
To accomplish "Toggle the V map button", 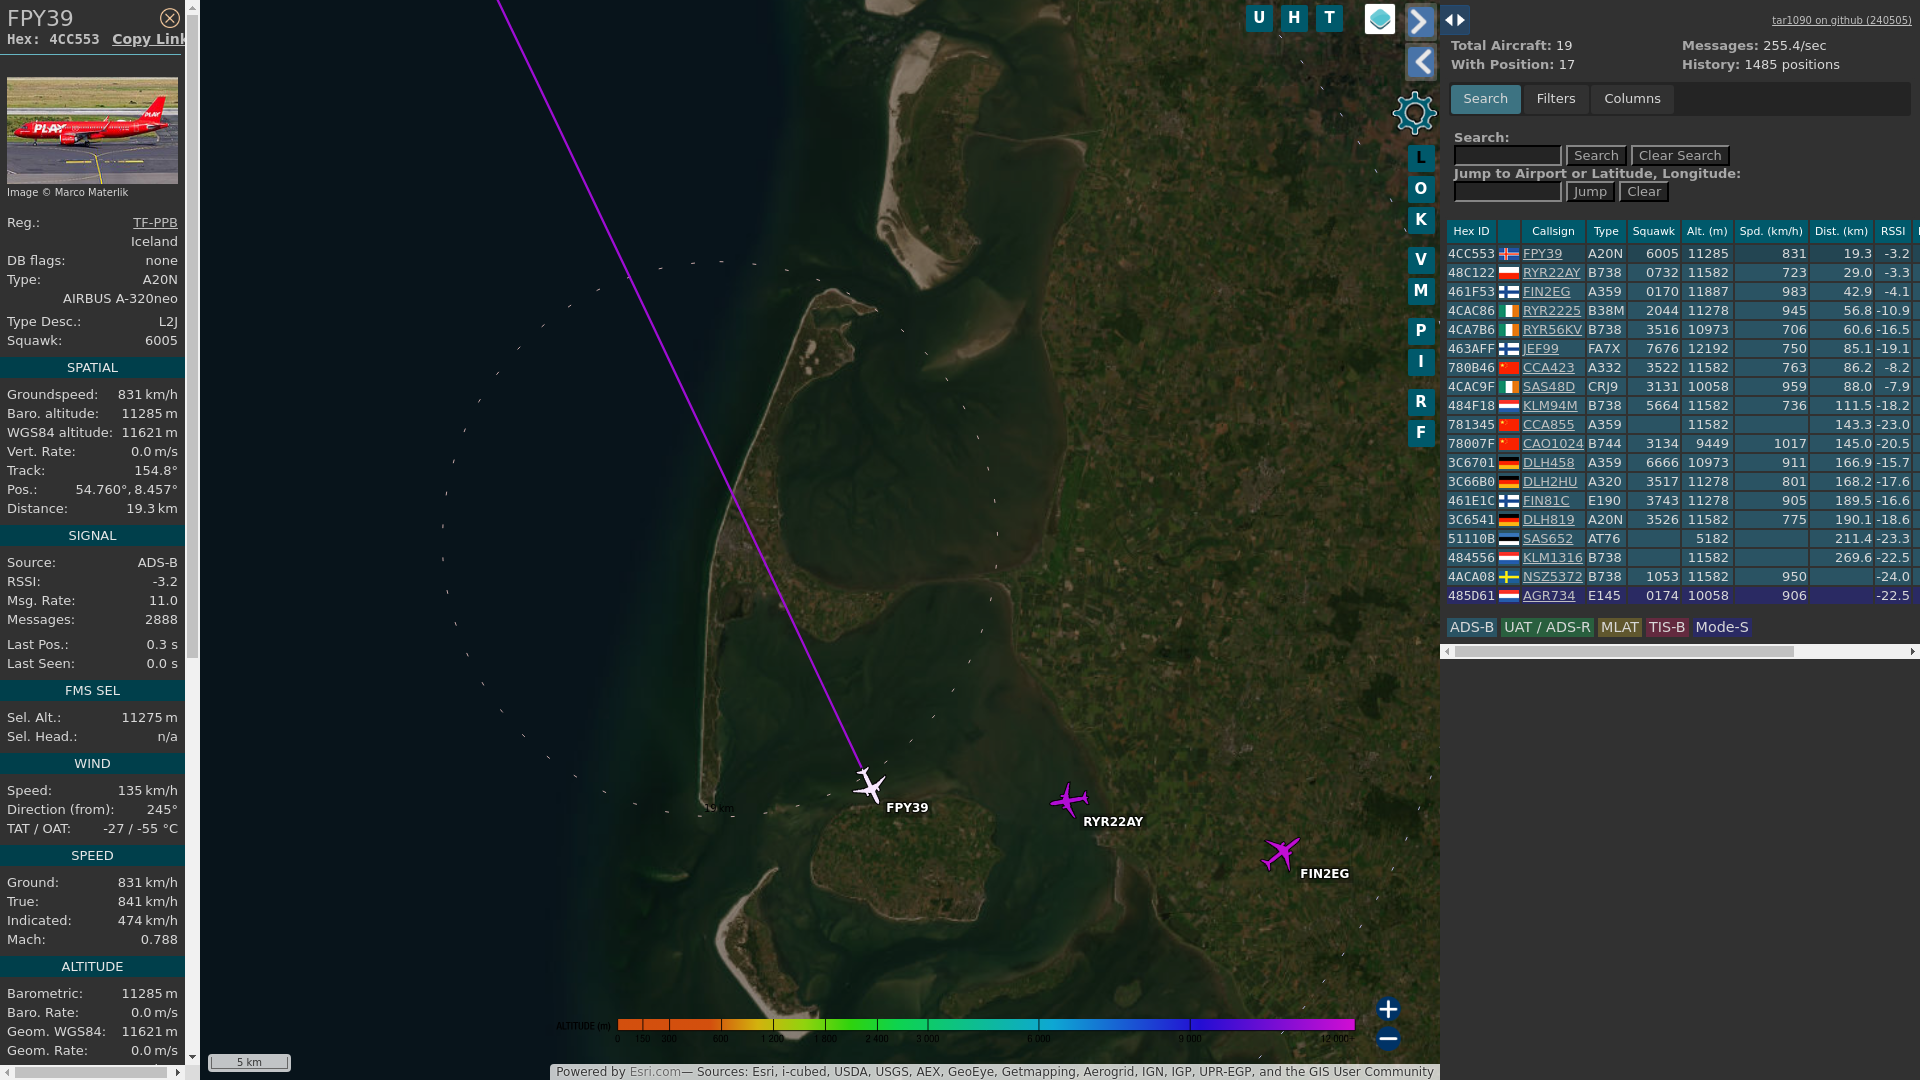I will pyautogui.click(x=1421, y=260).
